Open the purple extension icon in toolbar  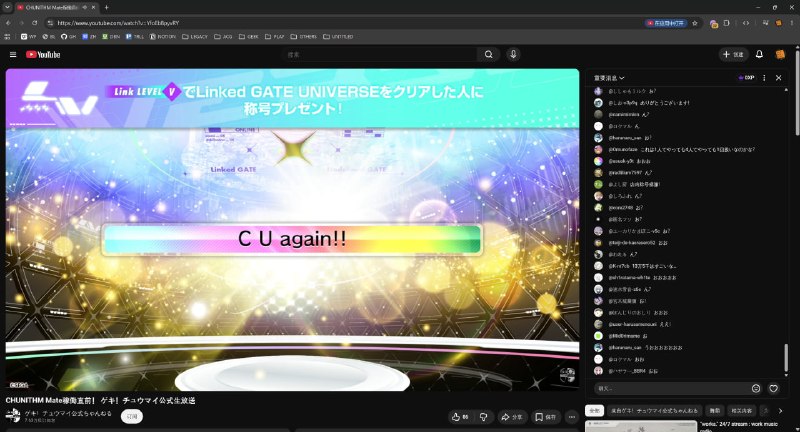pyautogui.click(x=714, y=23)
